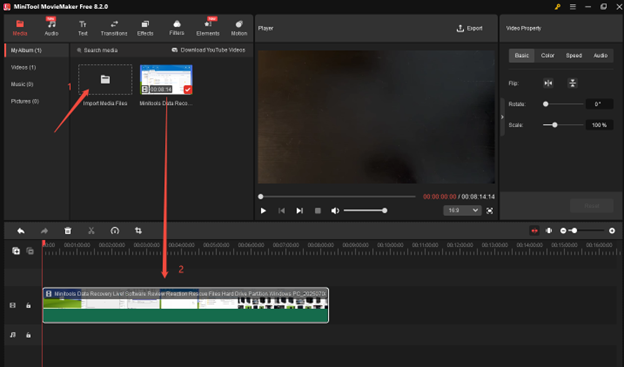The image size is (624, 367).
Task: Click the rotate value 0° field
Action: [x=599, y=104]
